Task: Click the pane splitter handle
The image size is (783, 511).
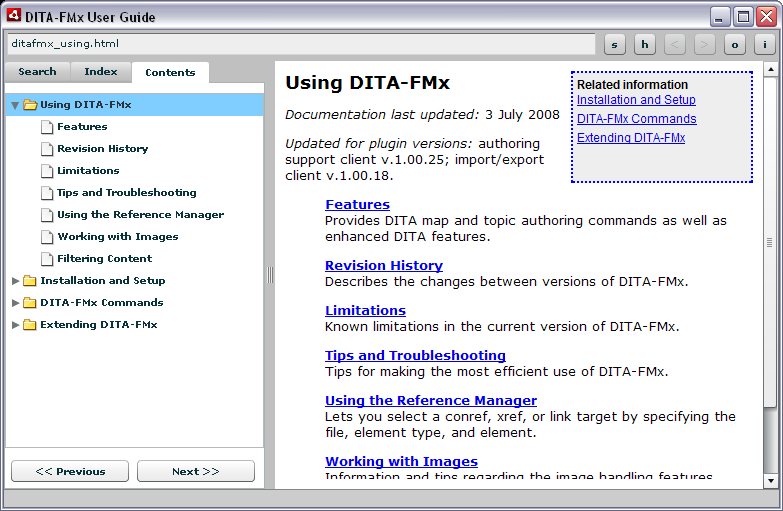Action: click(270, 275)
